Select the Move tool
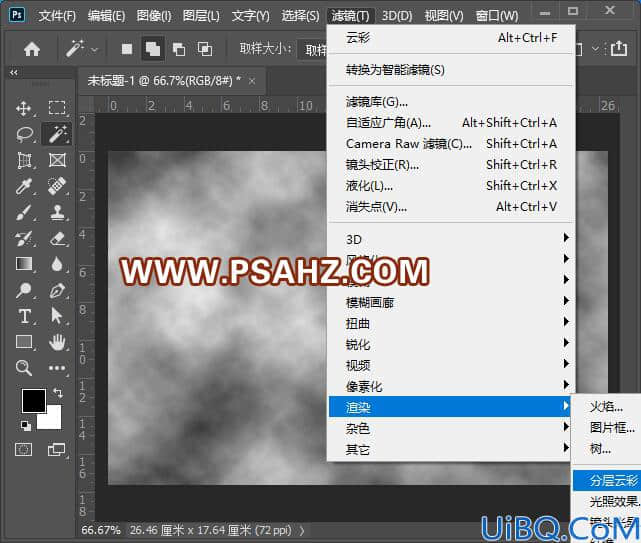This screenshot has height=543, width=641. click(24, 108)
